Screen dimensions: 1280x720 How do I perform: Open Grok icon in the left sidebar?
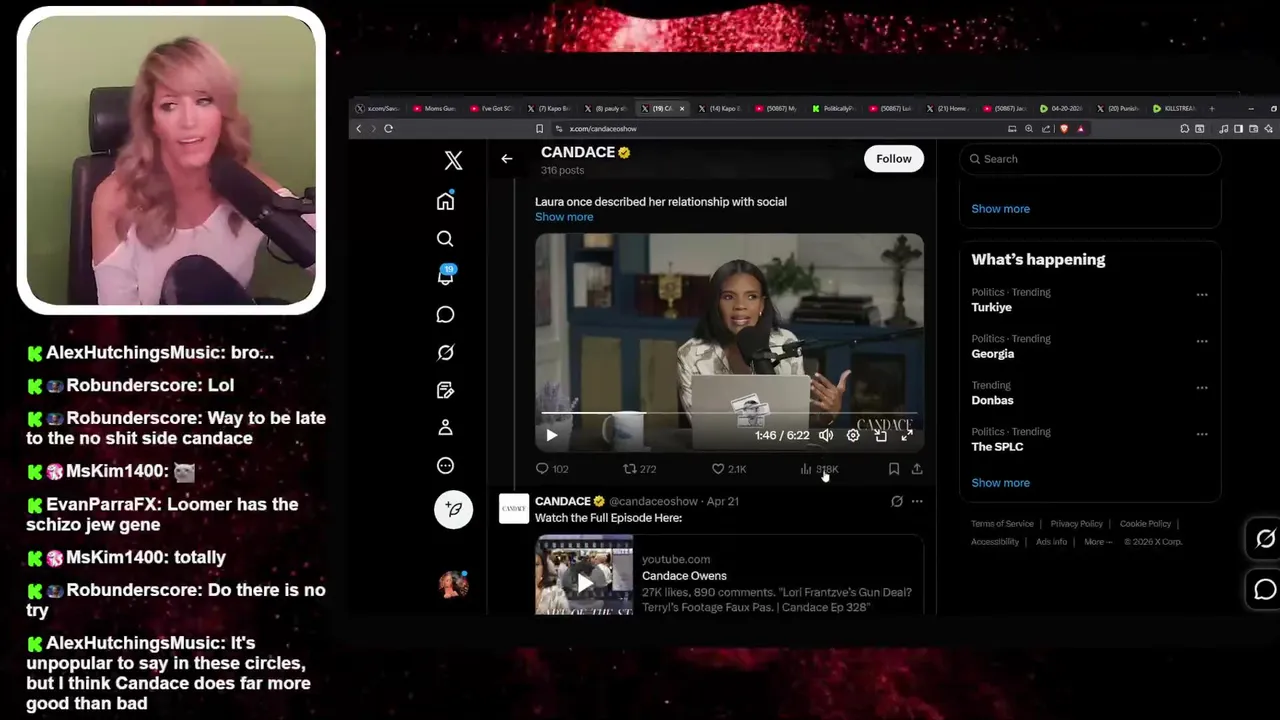[445, 352]
